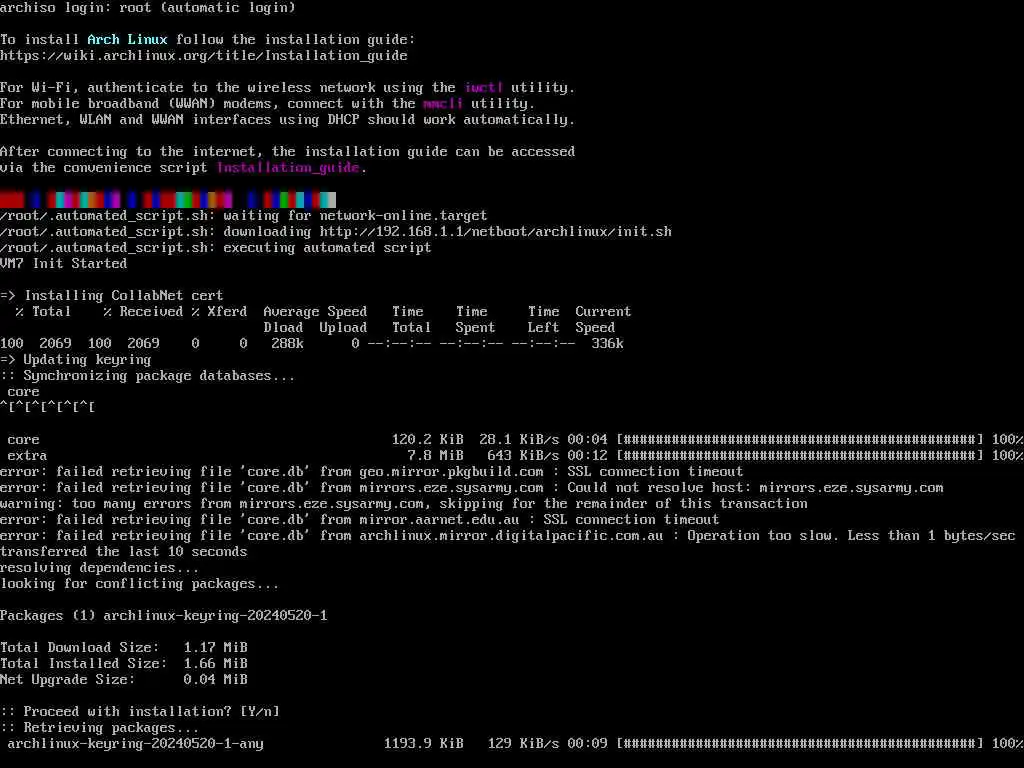Screen dimensions: 1024x768
Task: Click the 'Total Download Size' value 1.17 MiB
Action: coord(216,647)
